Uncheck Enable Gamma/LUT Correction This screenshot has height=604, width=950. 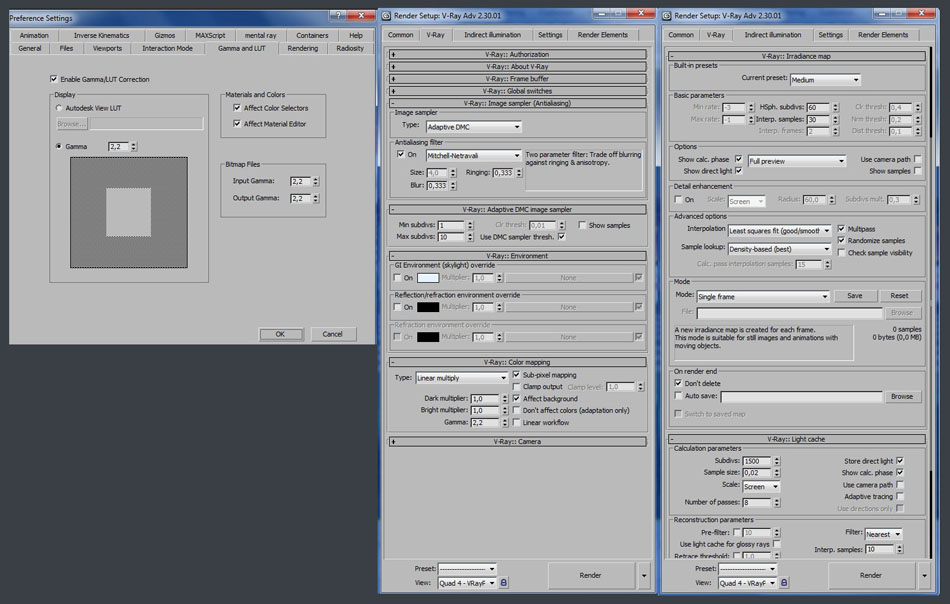53,79
